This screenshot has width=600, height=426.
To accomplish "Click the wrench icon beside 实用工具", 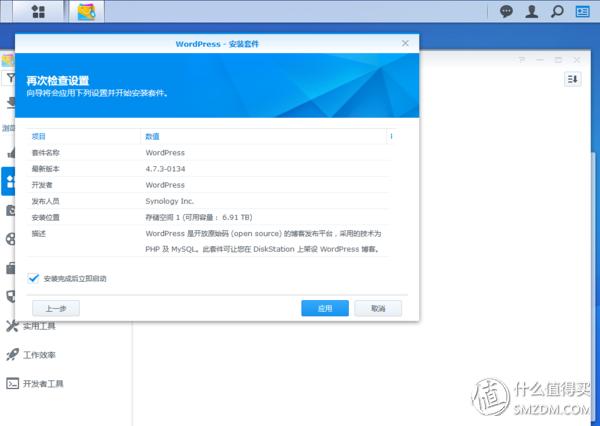I will click(x=12, y=326).
